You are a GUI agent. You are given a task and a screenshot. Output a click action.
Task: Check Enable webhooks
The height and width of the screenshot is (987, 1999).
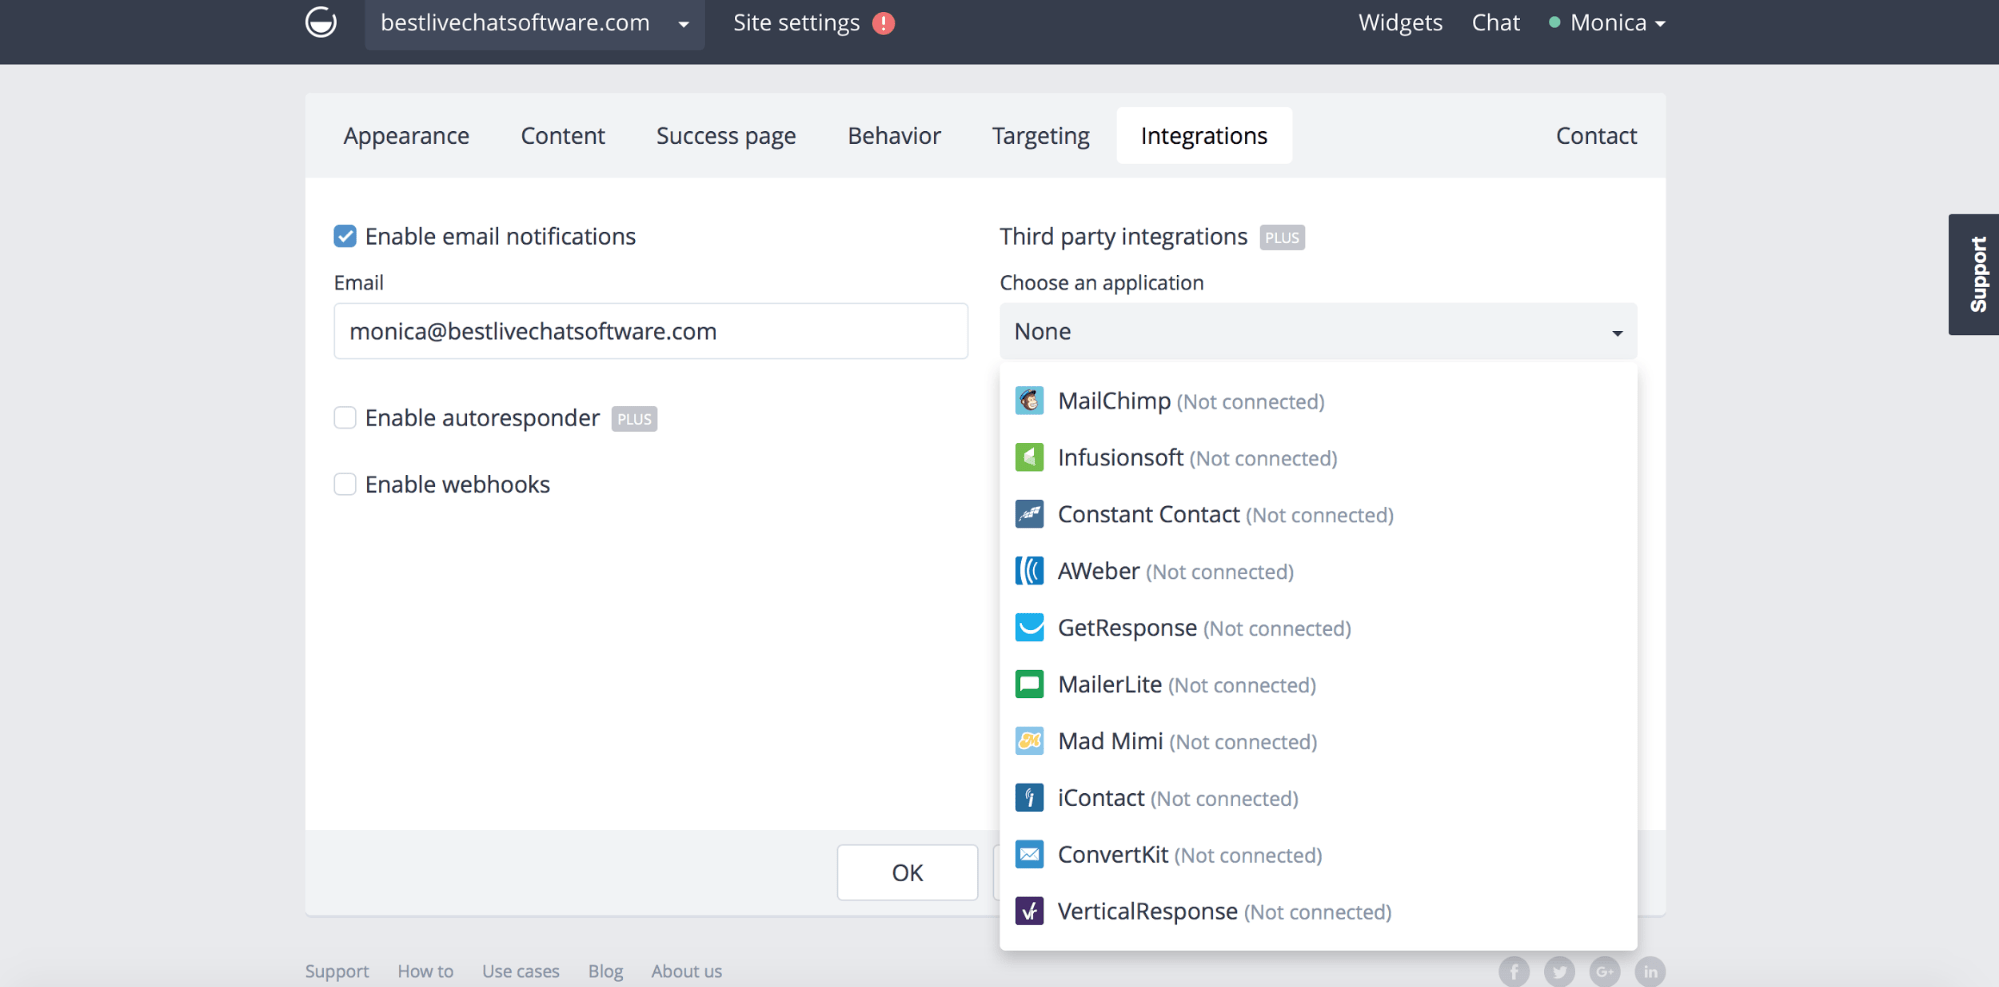(345, 485)
